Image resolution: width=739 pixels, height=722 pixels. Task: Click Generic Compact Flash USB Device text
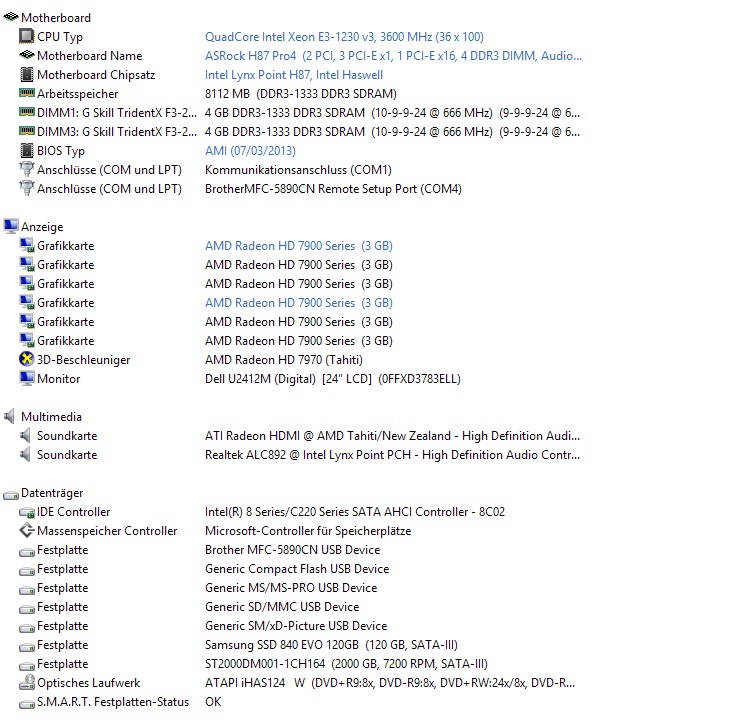pos(297,569)
